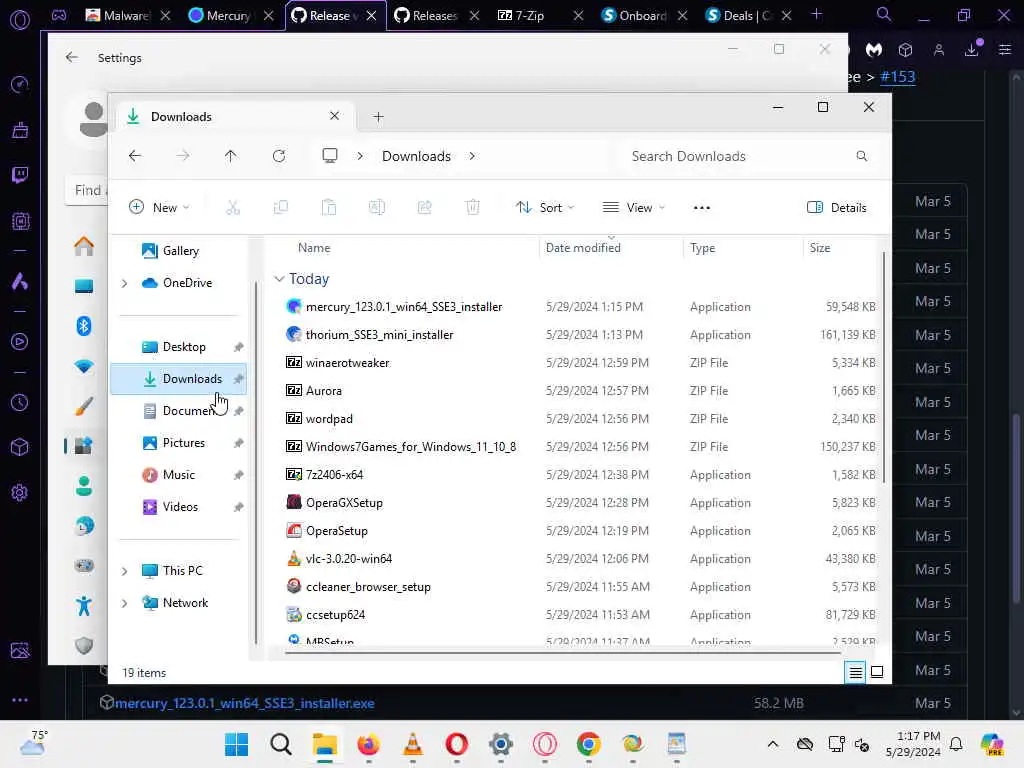1024x768 pixels.
Task: Sort by Date modified column header
Action: [x=583, y=248]
